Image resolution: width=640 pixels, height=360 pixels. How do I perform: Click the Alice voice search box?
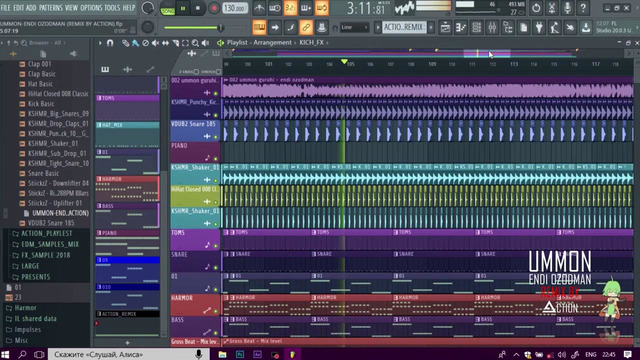click(129, 354)
